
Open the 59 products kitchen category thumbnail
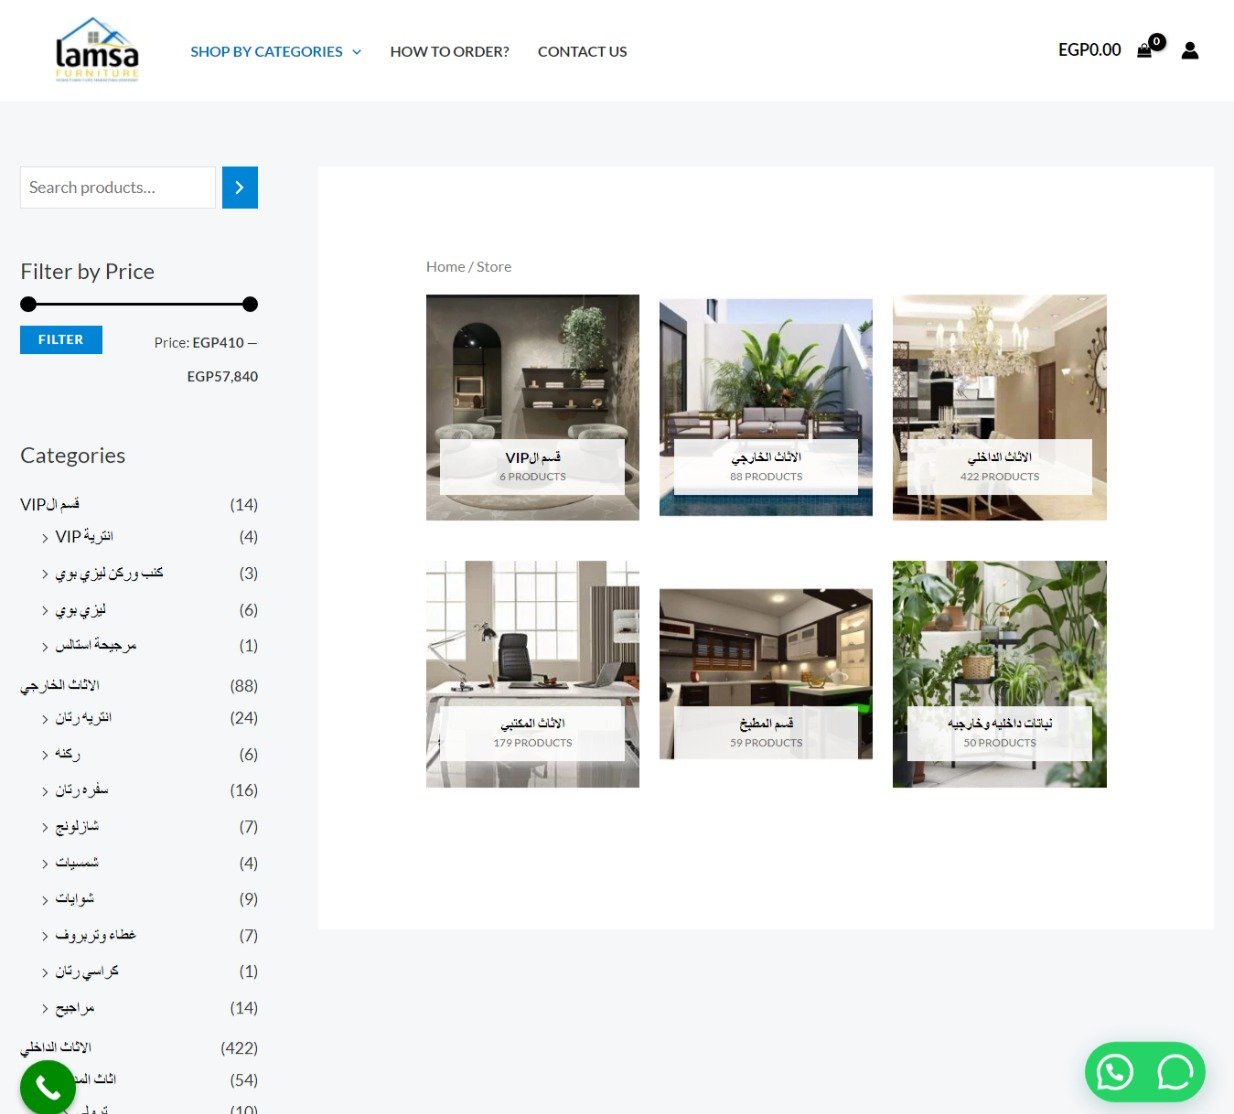tap(765, 673)
